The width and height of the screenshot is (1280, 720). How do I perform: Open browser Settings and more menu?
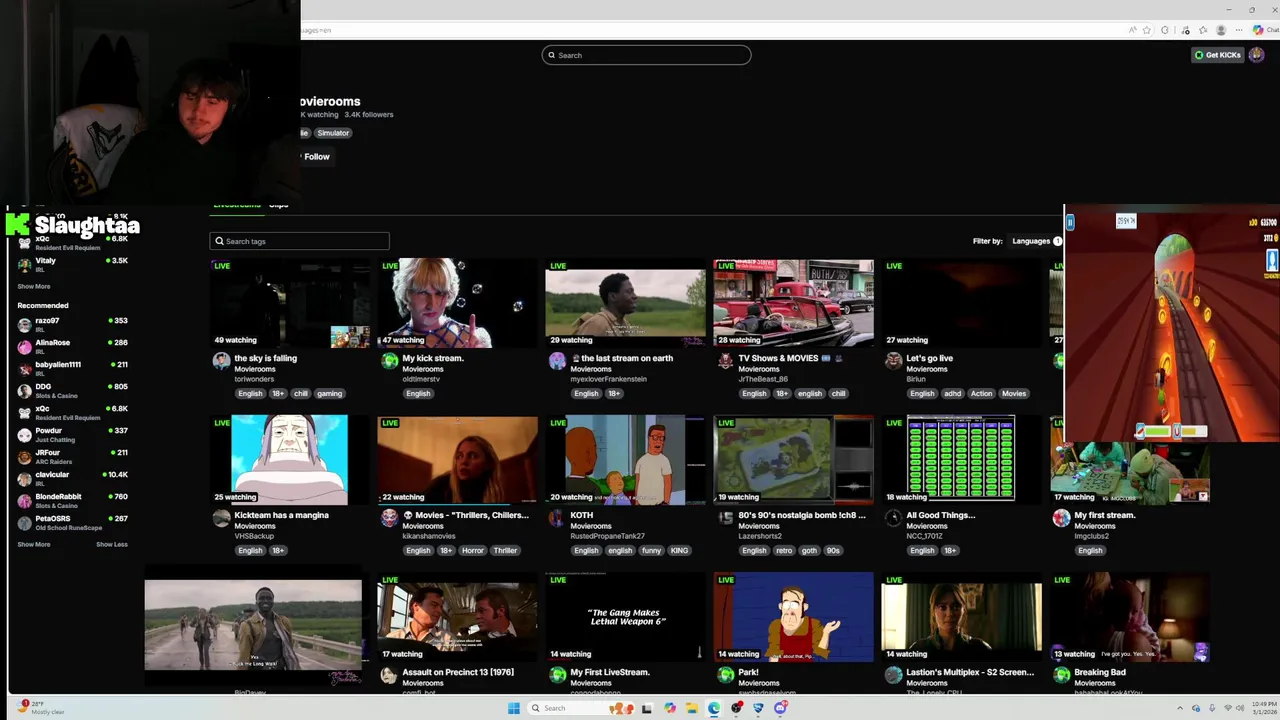click(1240, 30)
